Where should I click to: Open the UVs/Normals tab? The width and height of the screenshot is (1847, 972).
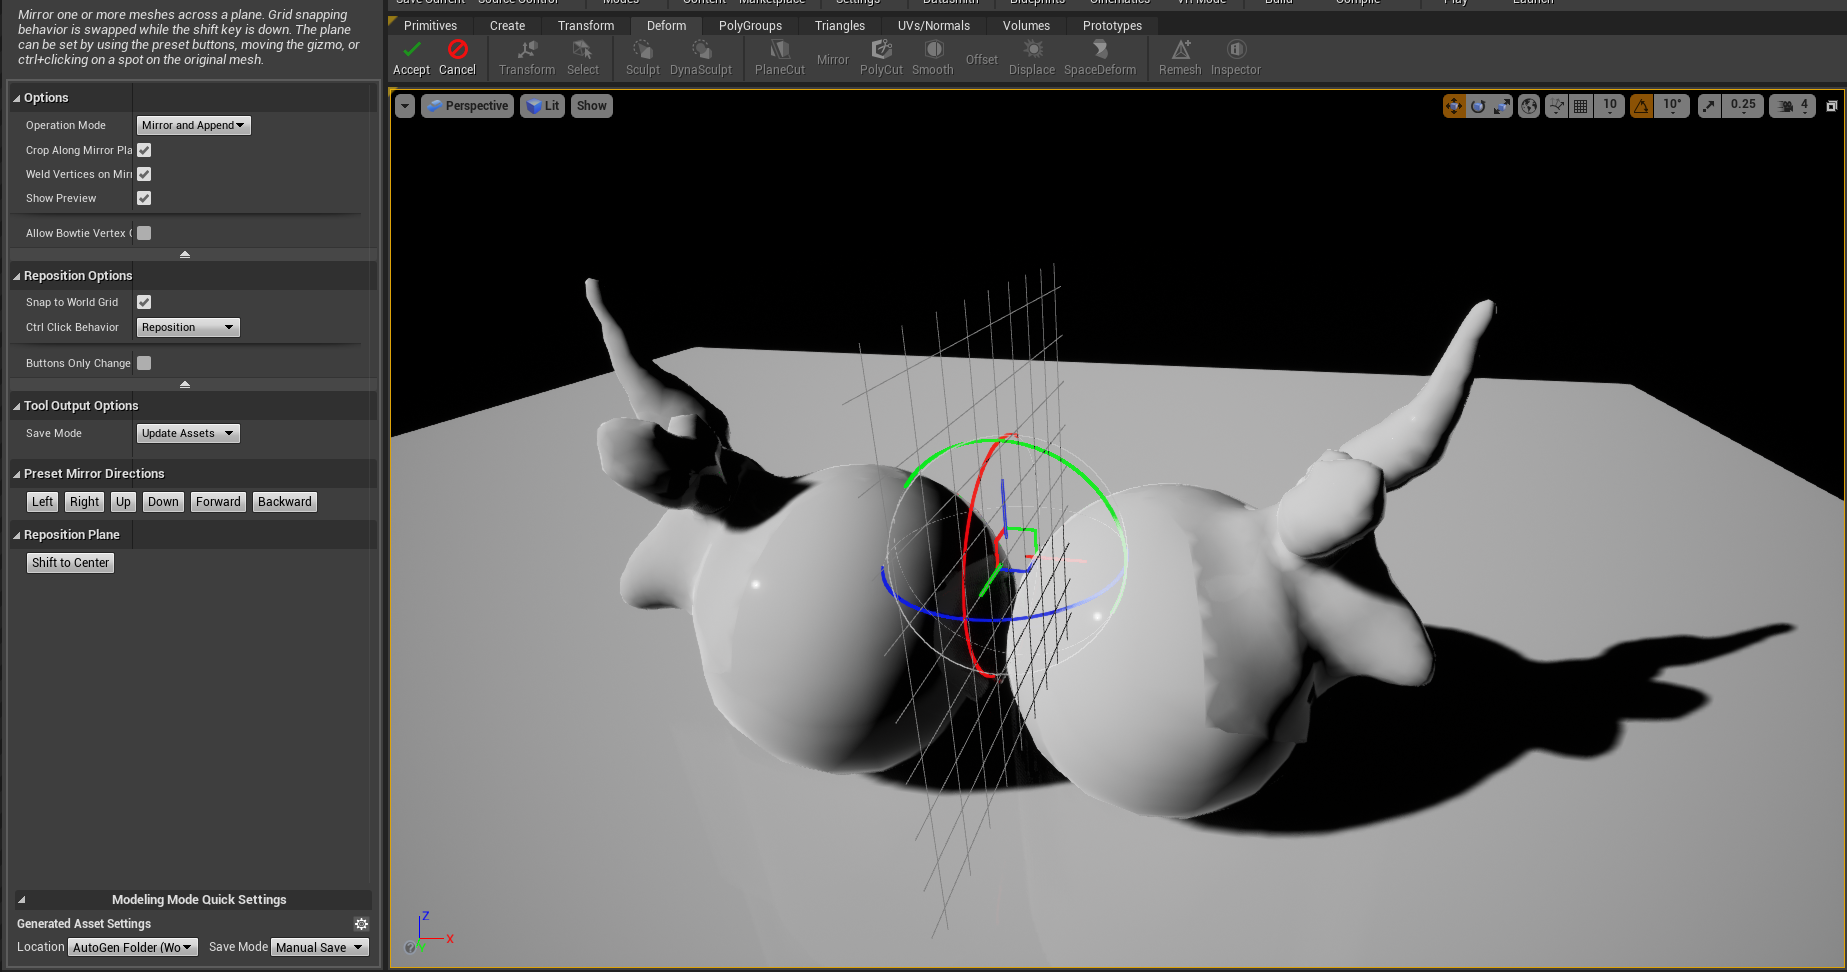tap(933, 25)
